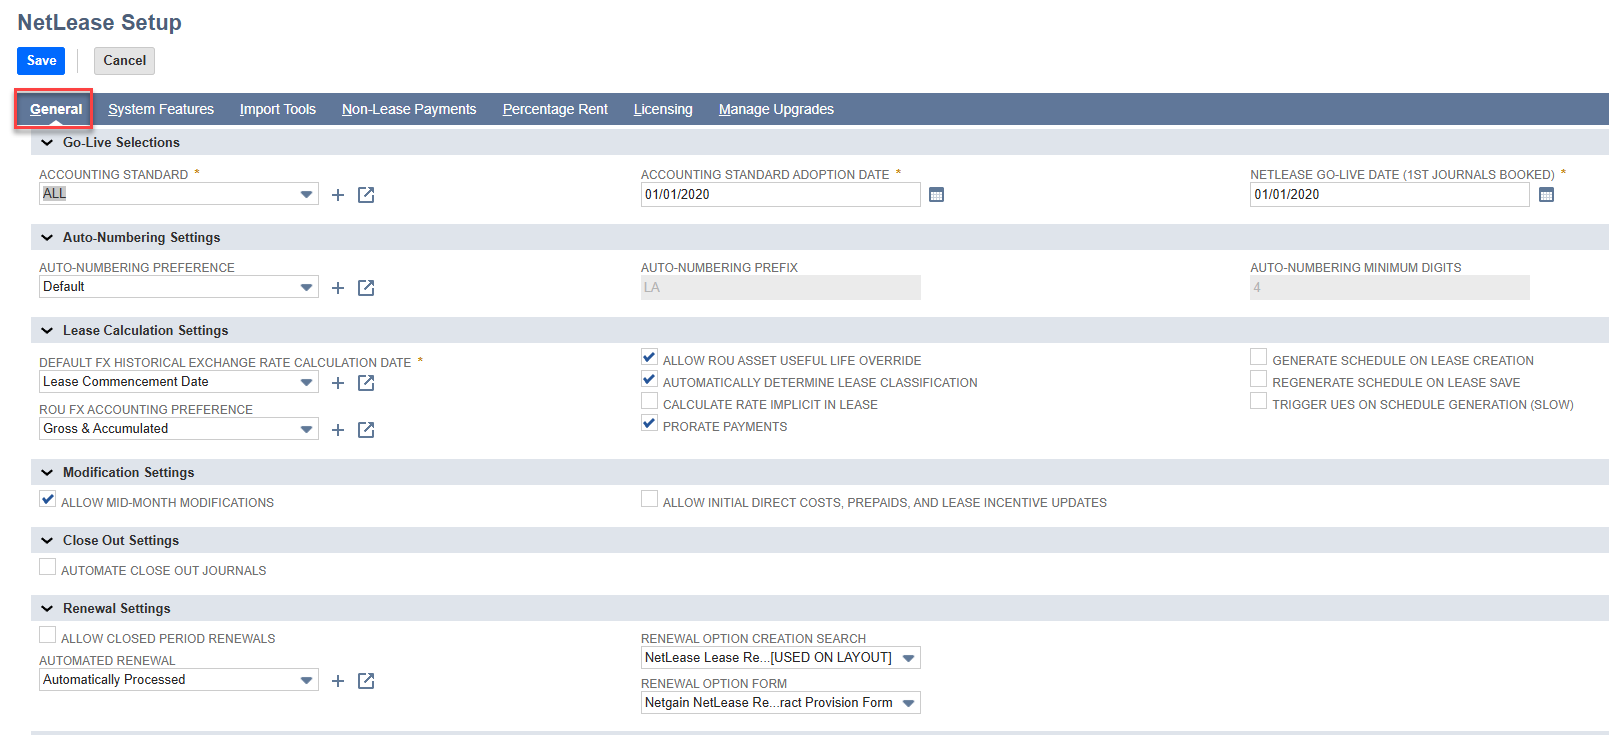Collapse the Lease Calculation Settings section
Screen dimensions: 1609x735
(47, 331)
